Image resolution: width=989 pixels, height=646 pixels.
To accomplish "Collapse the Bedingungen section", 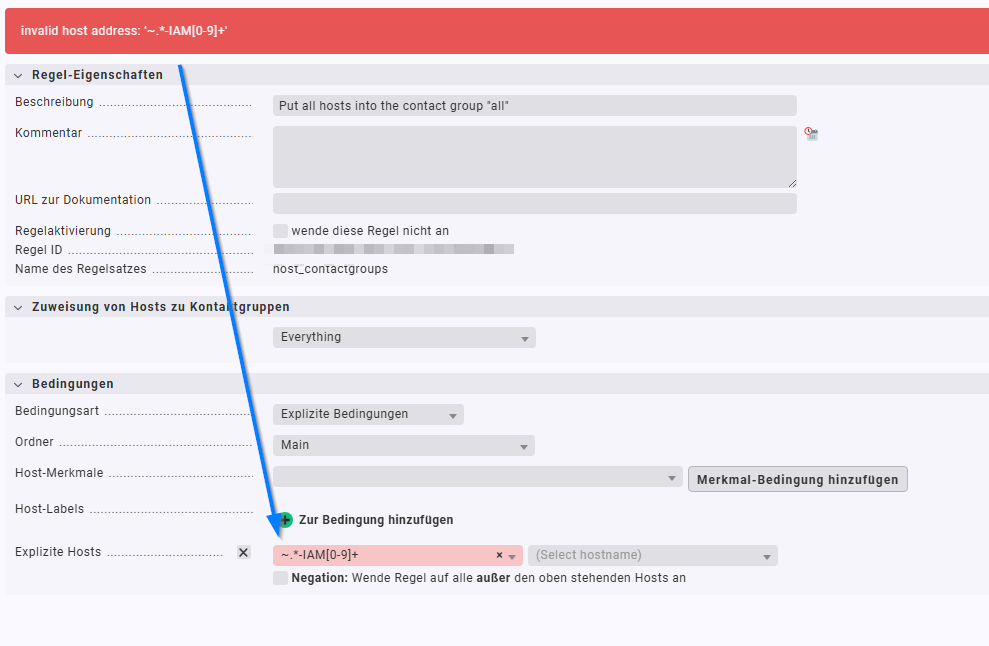I will coord(18,384).
